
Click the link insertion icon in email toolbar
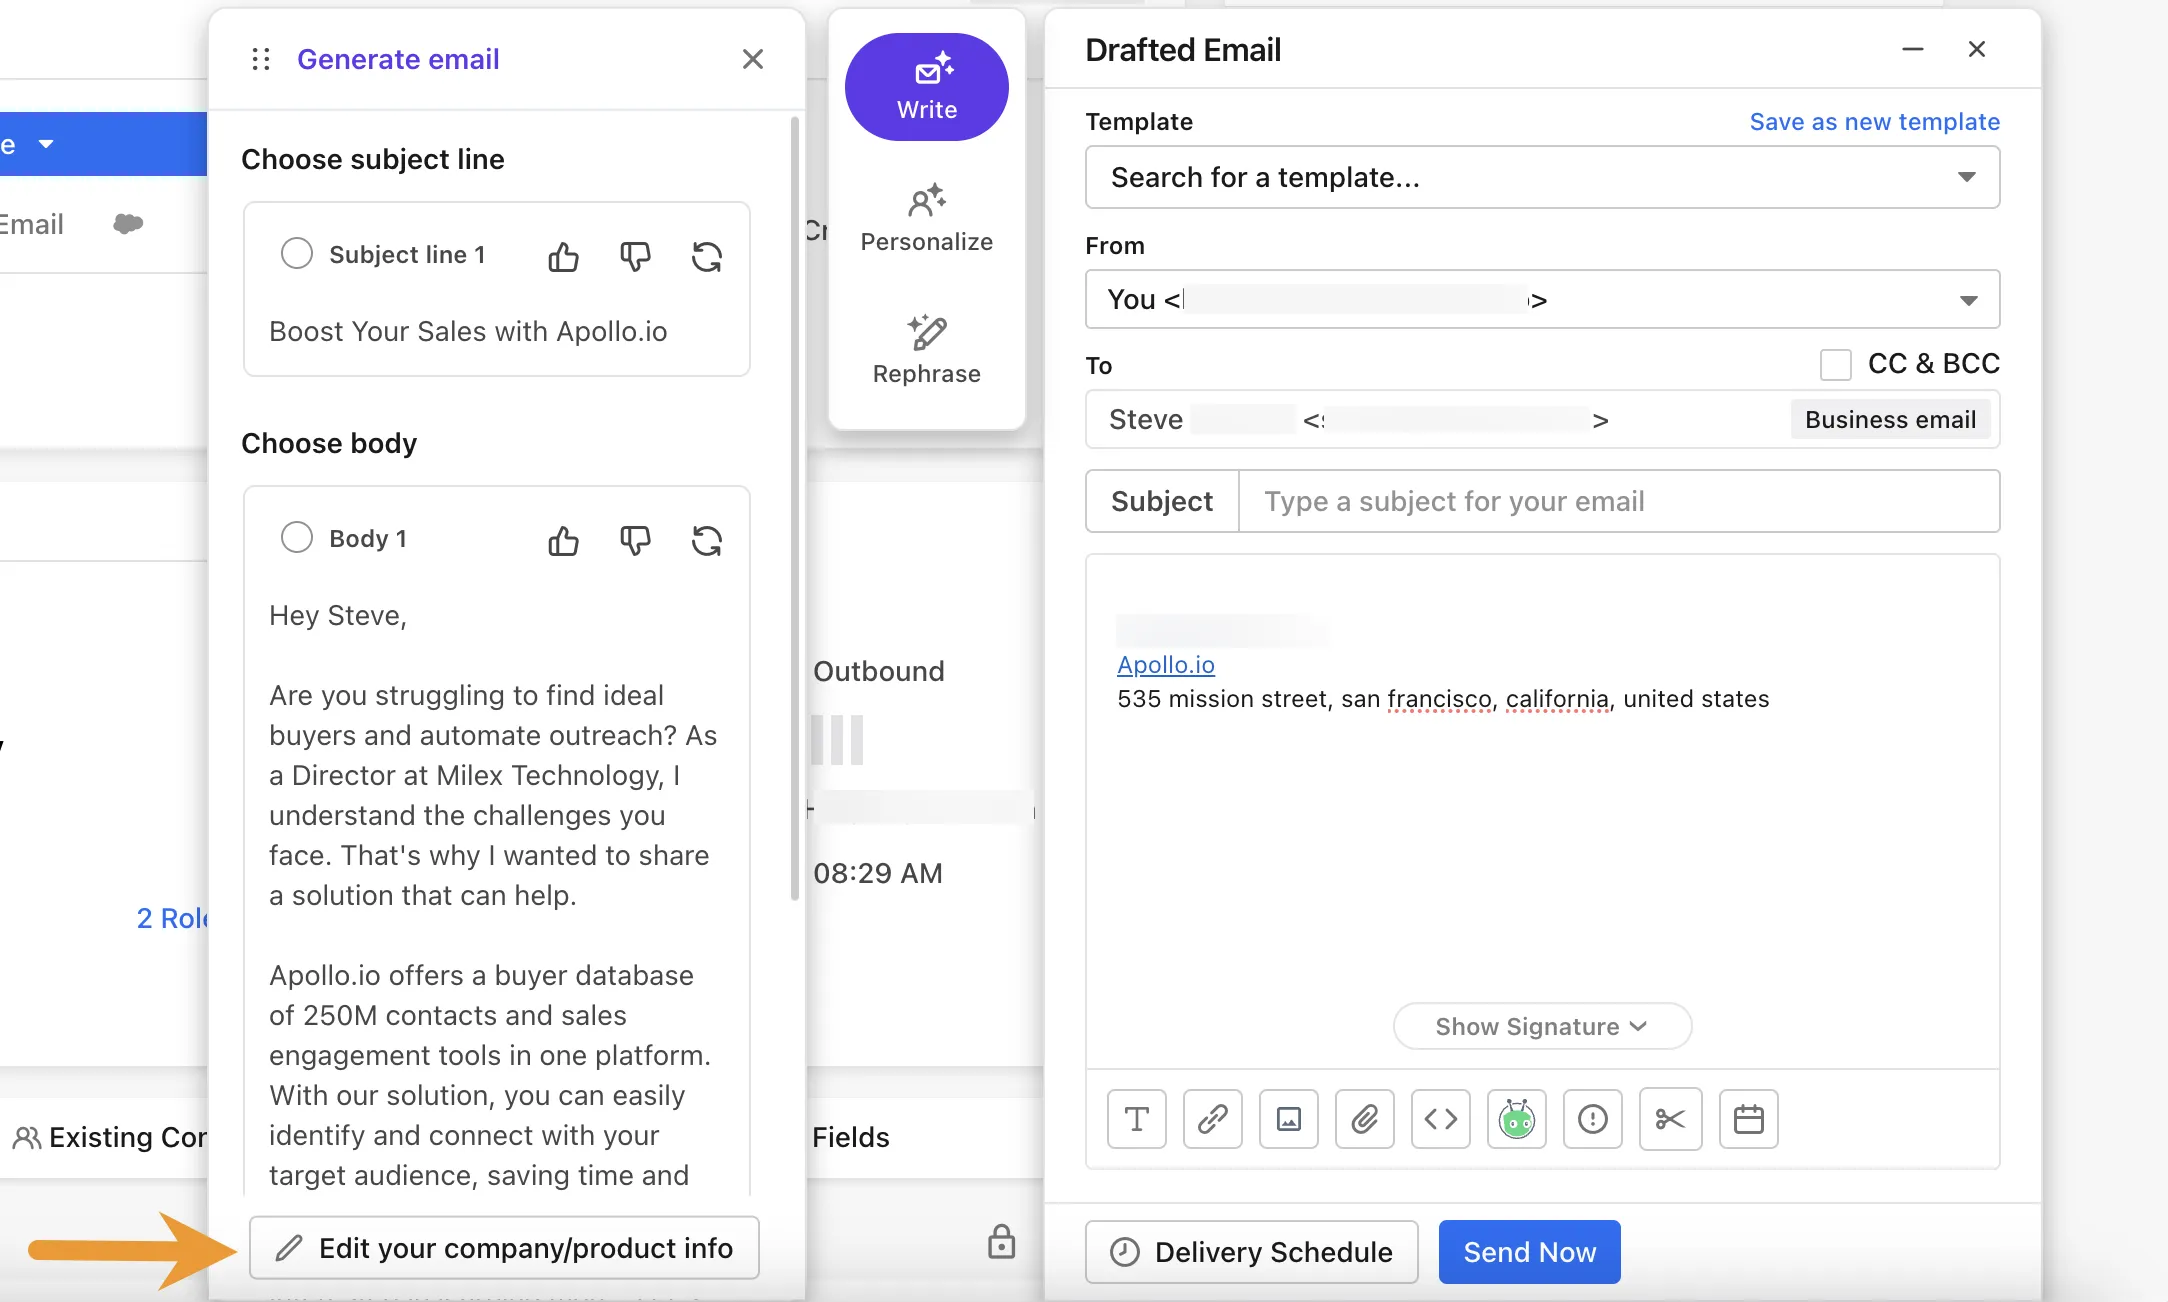pyautogui.click(x=1211, y=1119)
